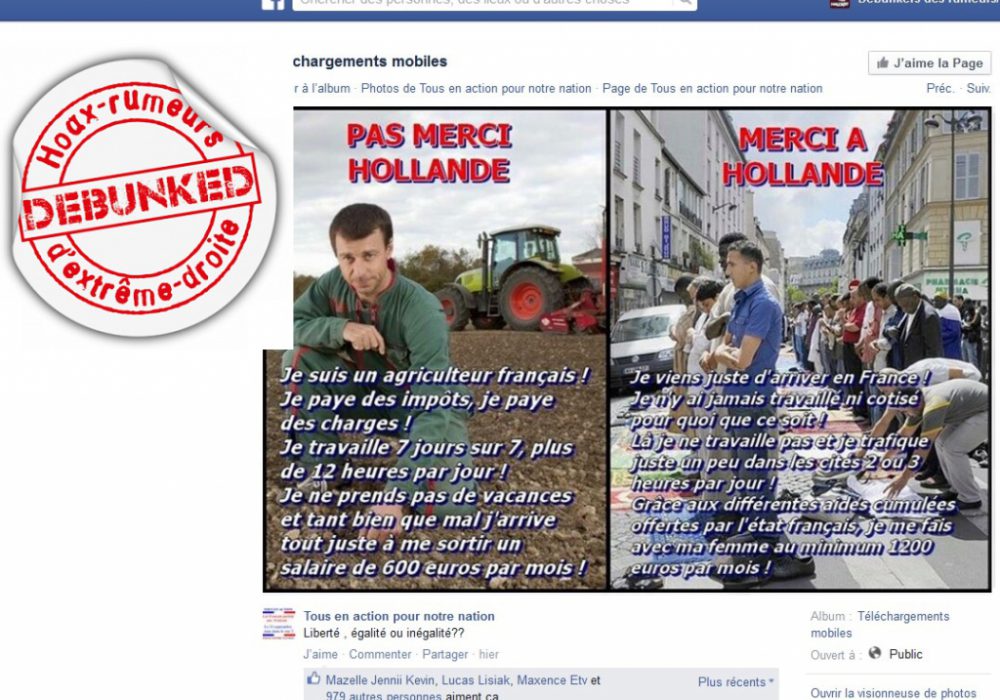Click Partager under the post
The height and width of the screenshot is (700, 1000).
(445, 654)
